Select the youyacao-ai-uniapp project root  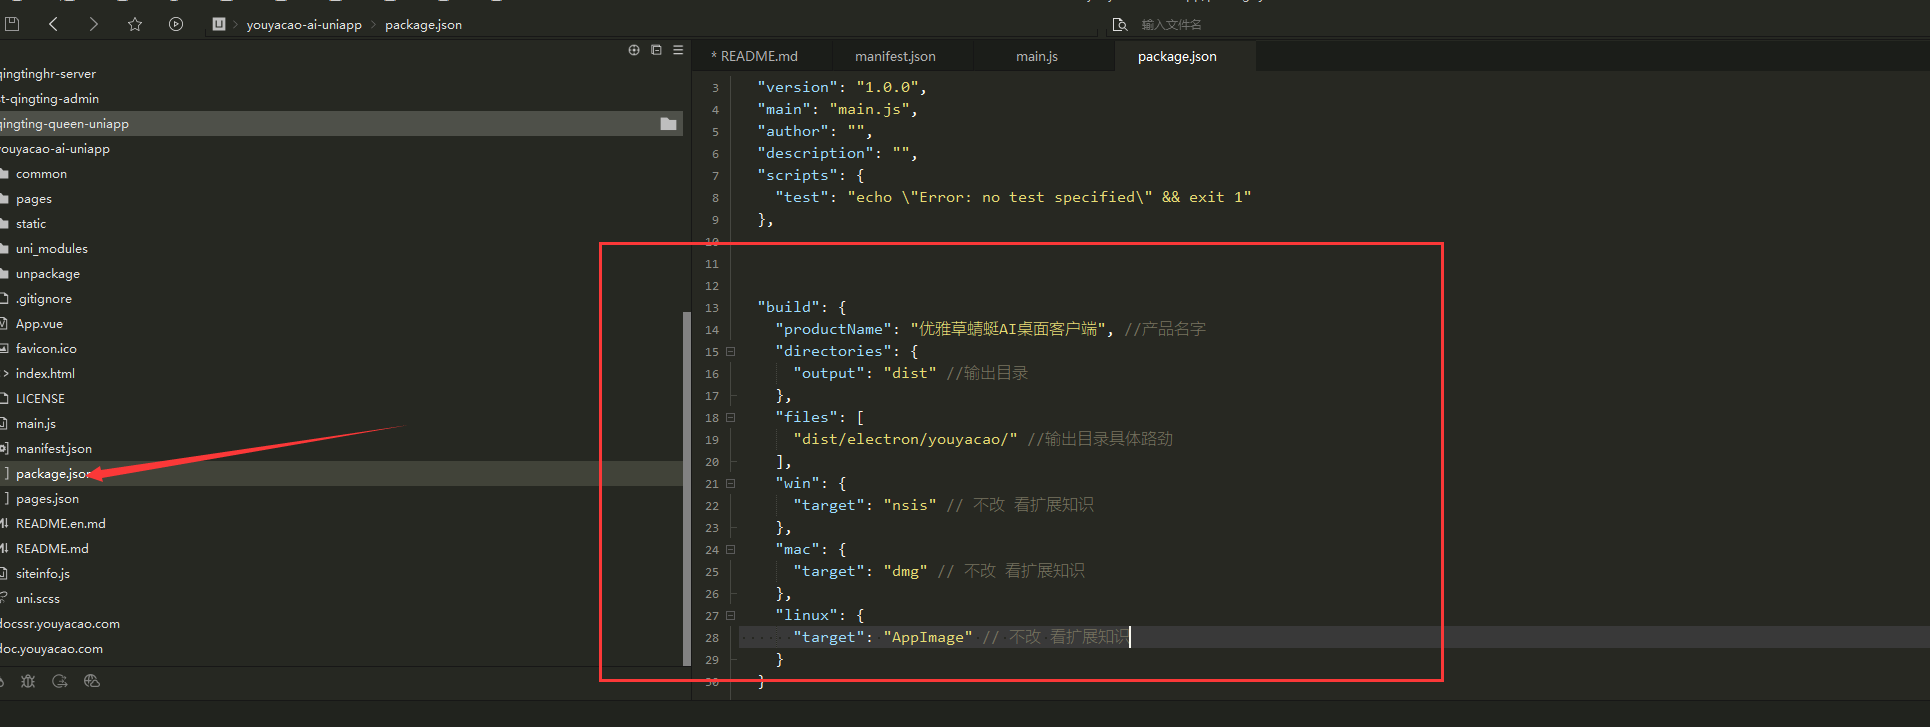(55, 149)
